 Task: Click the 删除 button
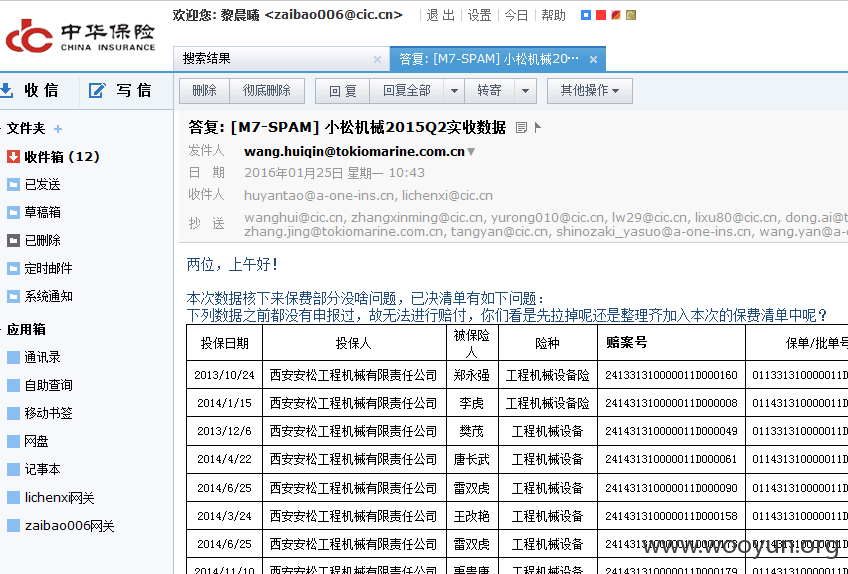(x=204, y=91)
